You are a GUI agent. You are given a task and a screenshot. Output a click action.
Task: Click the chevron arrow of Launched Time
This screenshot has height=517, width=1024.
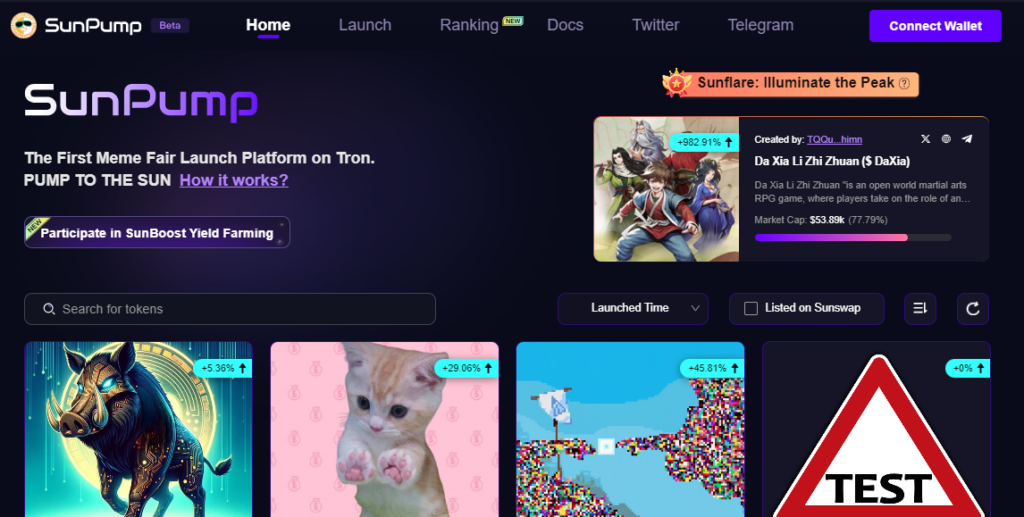[695, 308]
